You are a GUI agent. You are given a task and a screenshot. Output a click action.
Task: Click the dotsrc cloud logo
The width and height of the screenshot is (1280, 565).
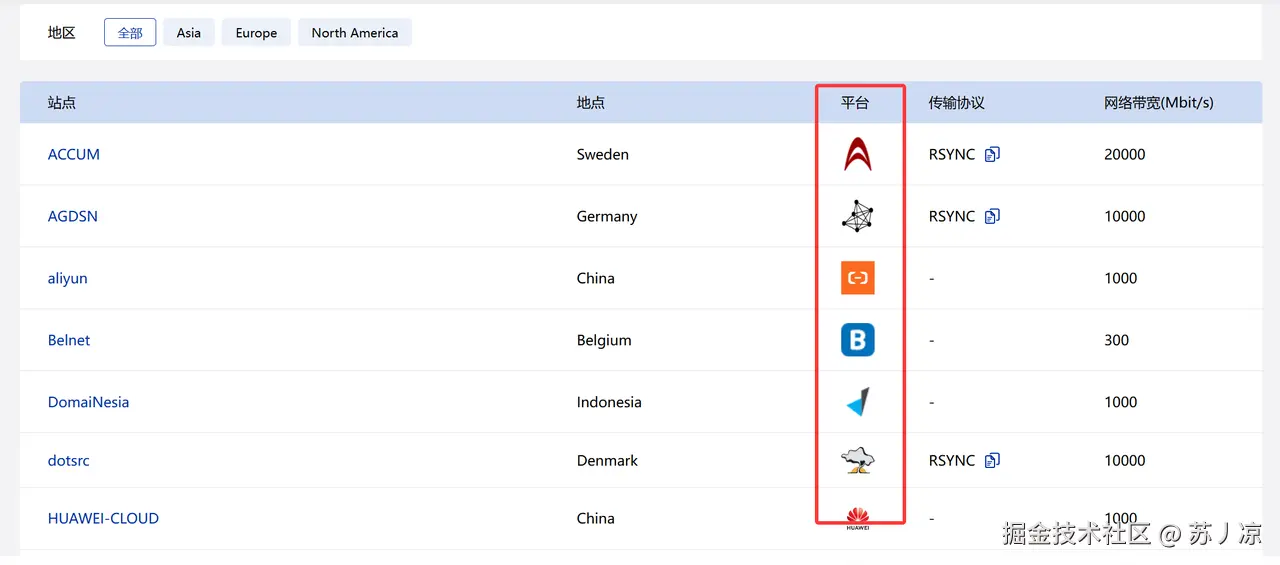[x=858, y=460]
